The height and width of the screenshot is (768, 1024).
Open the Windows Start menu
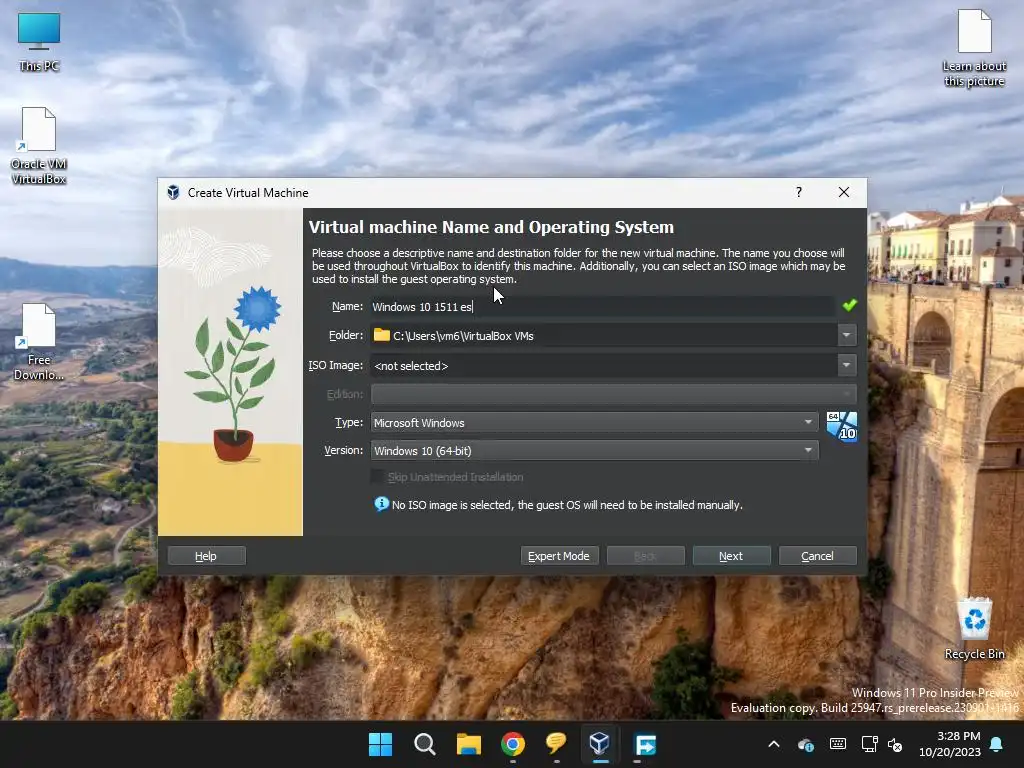pos(380,744)
